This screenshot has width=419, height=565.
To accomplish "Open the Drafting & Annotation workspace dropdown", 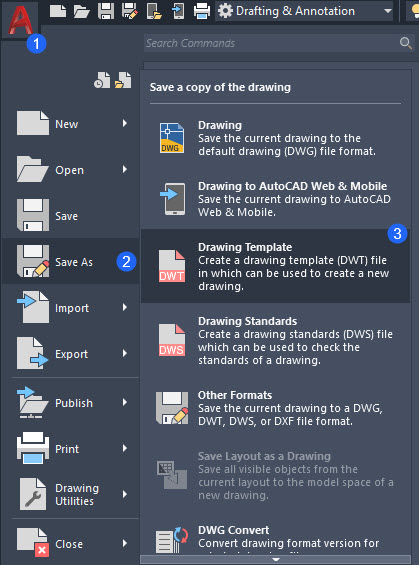I will [x=304, y=11].
